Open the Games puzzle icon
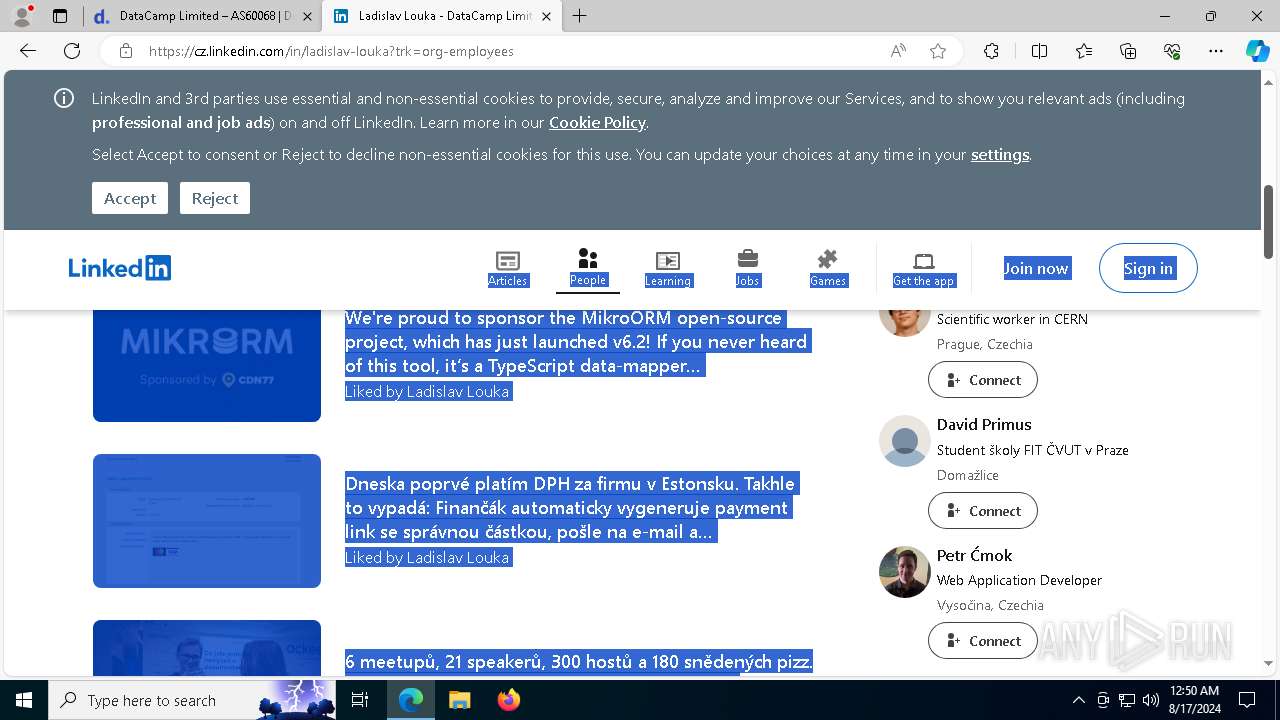Image resolution: width=1280 pixels, height=720 pixels. pyautogui.click(x=828, y=268)
